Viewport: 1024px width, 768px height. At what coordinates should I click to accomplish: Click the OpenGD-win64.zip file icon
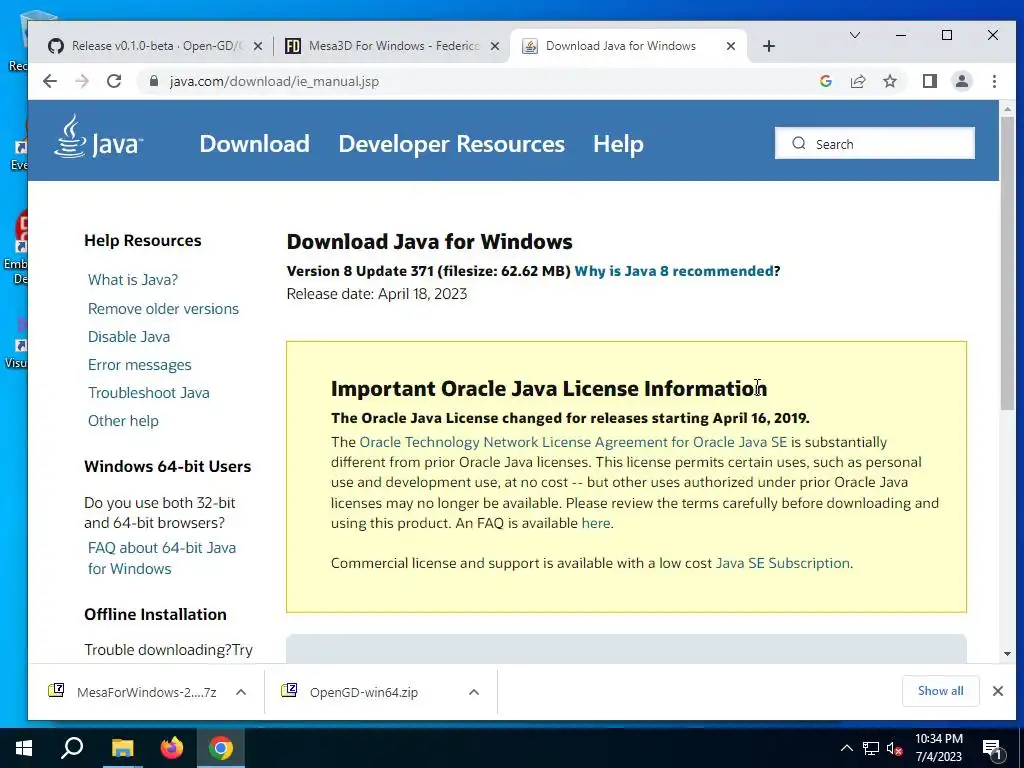[x=289, y=690]
